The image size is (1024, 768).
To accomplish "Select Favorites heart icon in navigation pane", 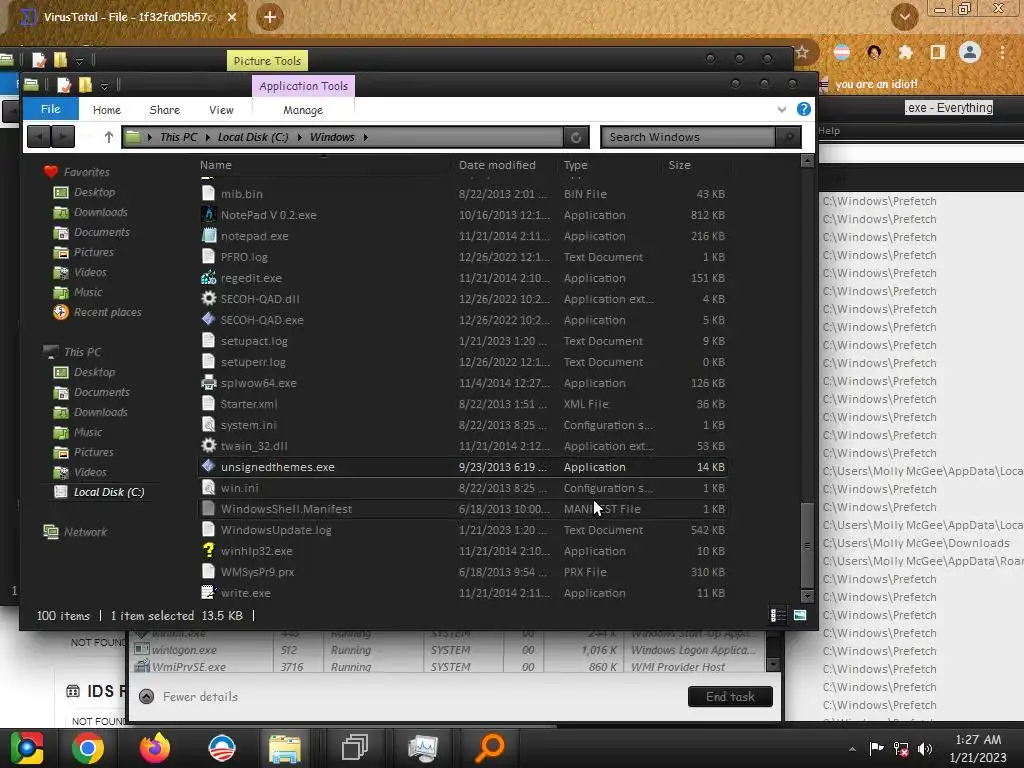I will 51,172.
